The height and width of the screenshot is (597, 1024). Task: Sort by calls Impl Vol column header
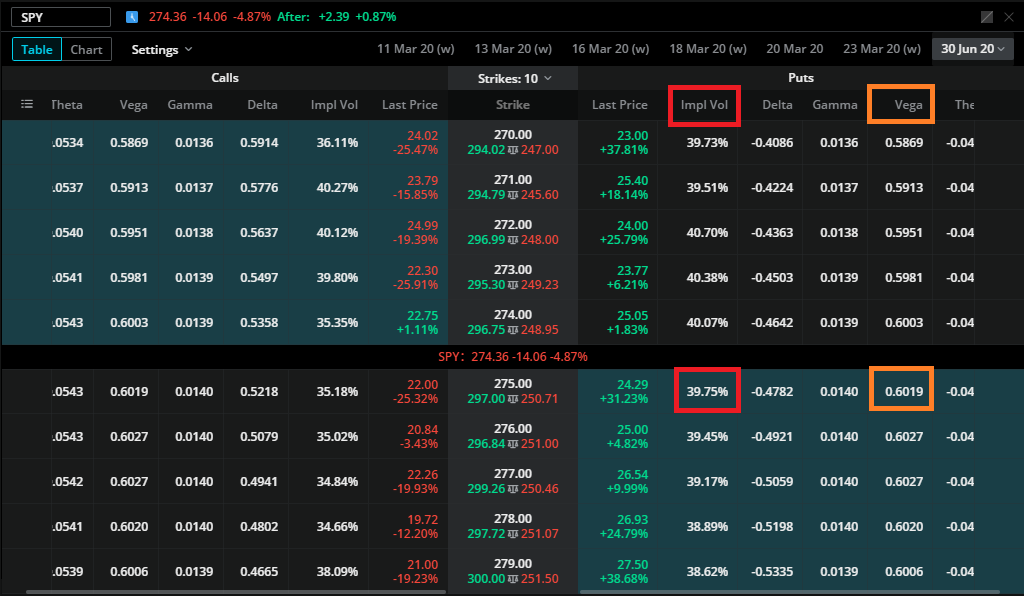pyautogui.click(x=334, y=105)
